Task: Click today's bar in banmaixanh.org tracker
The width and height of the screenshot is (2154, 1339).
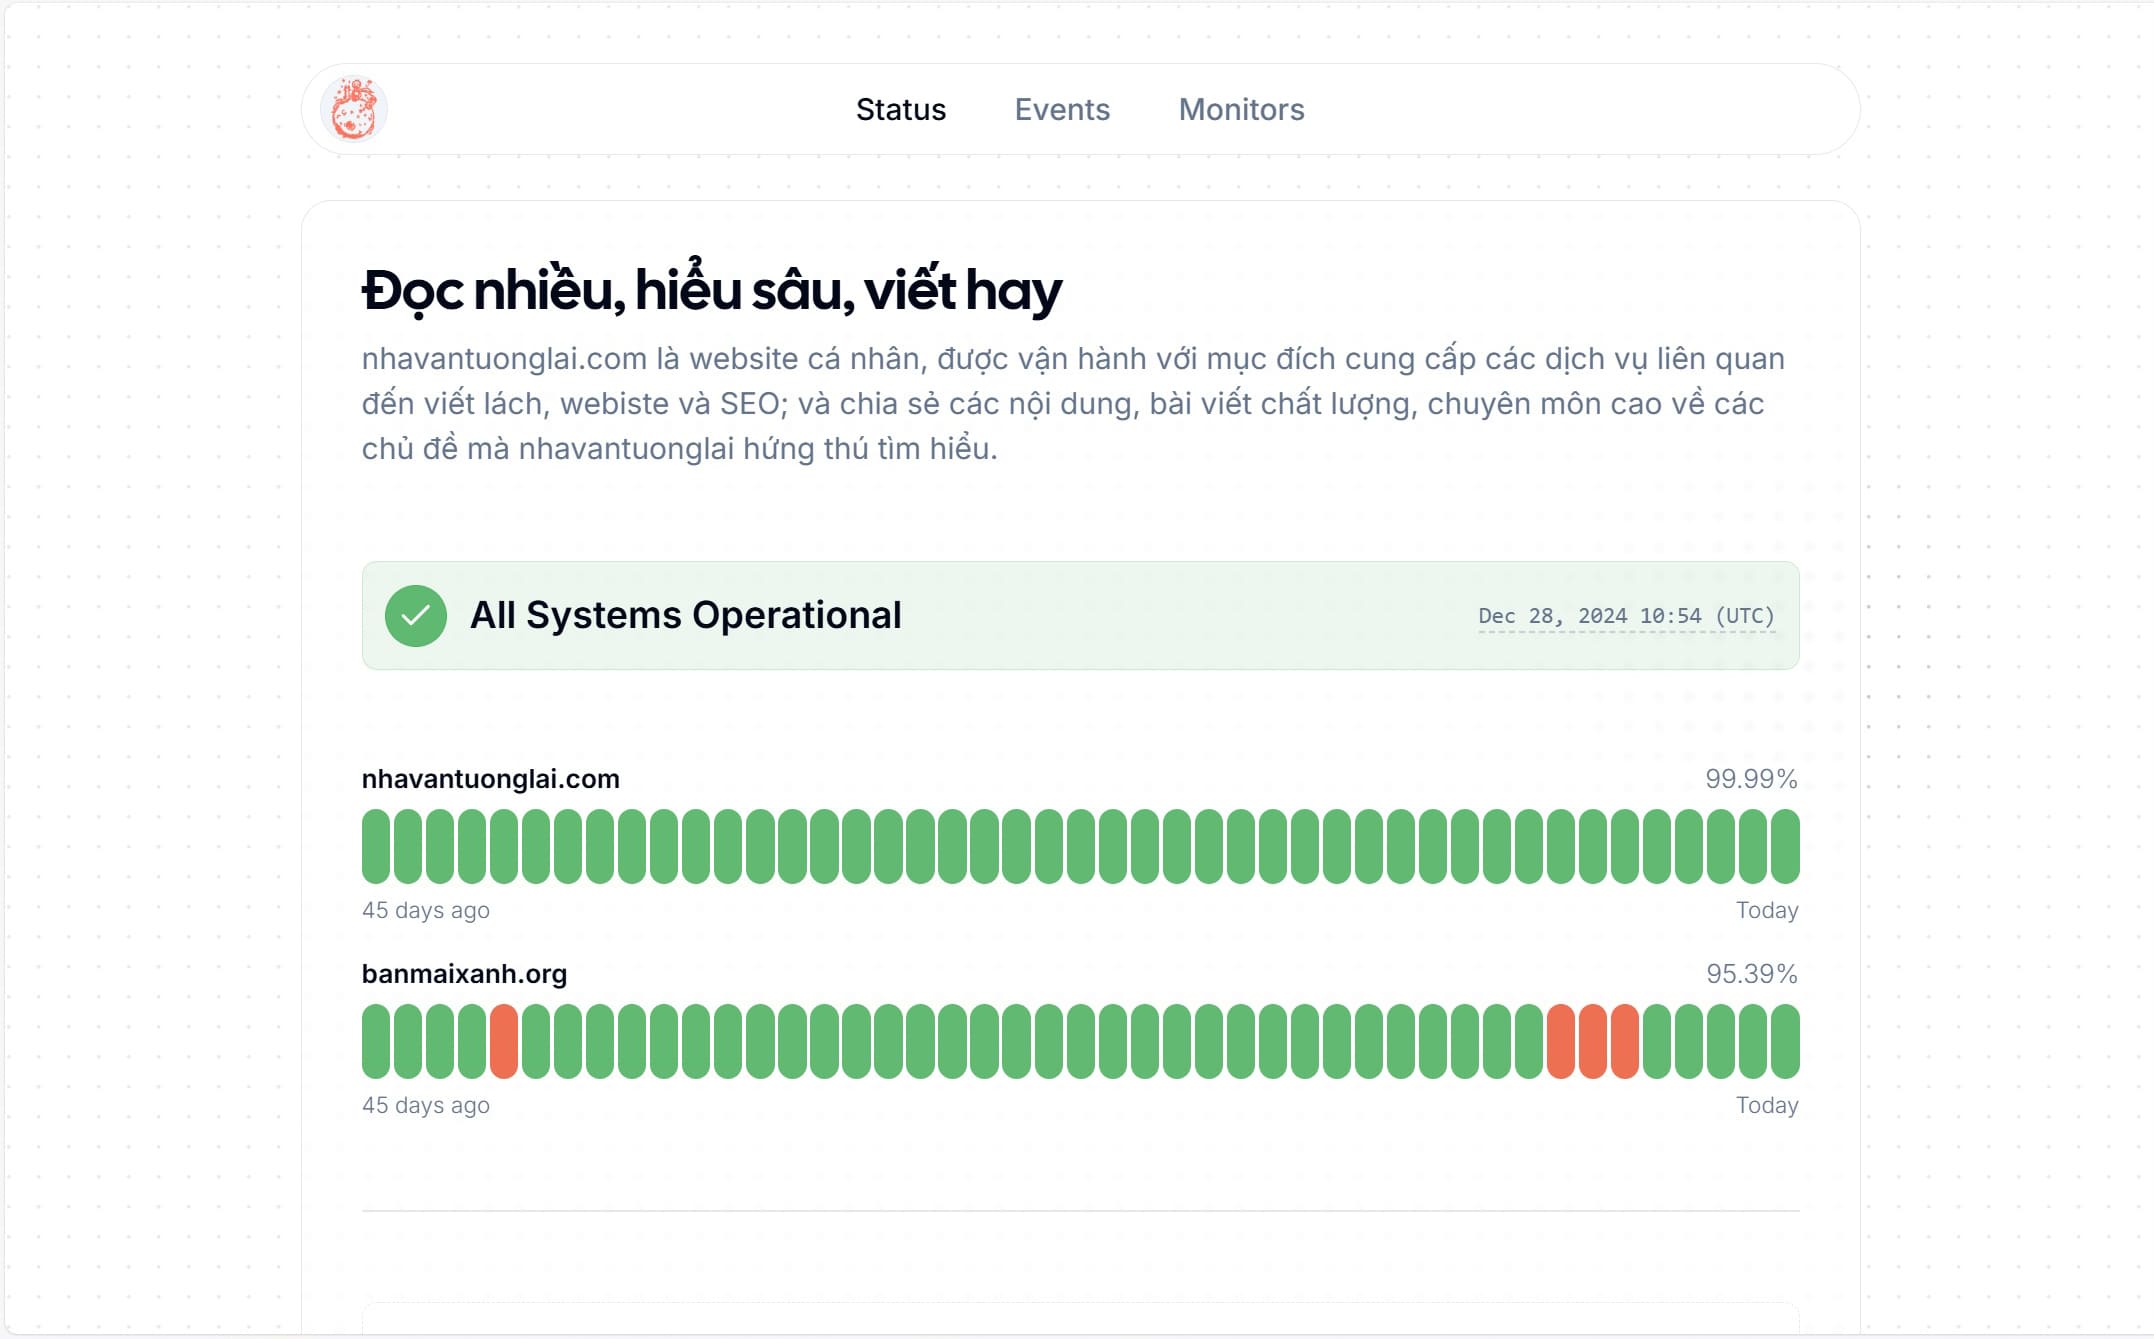Action: coord(1785,1041)
